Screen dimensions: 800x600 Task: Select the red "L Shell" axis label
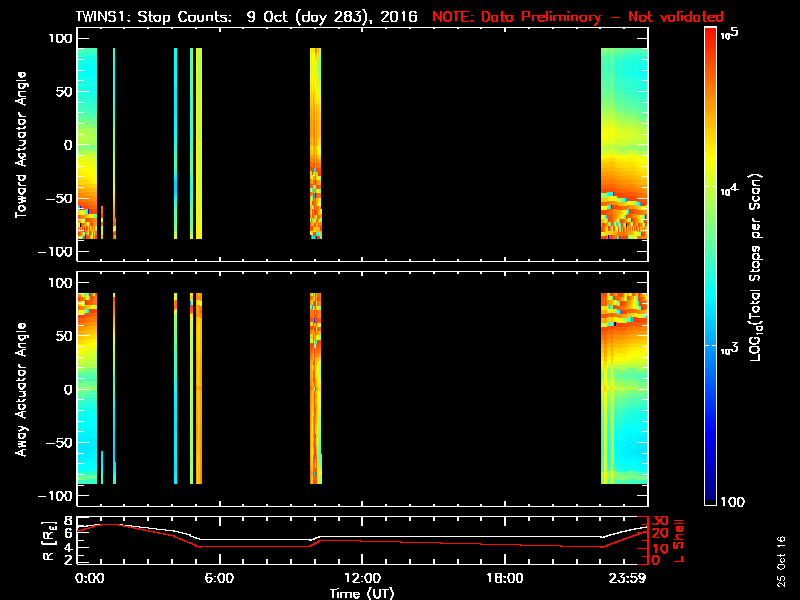[x=679, y=540]
